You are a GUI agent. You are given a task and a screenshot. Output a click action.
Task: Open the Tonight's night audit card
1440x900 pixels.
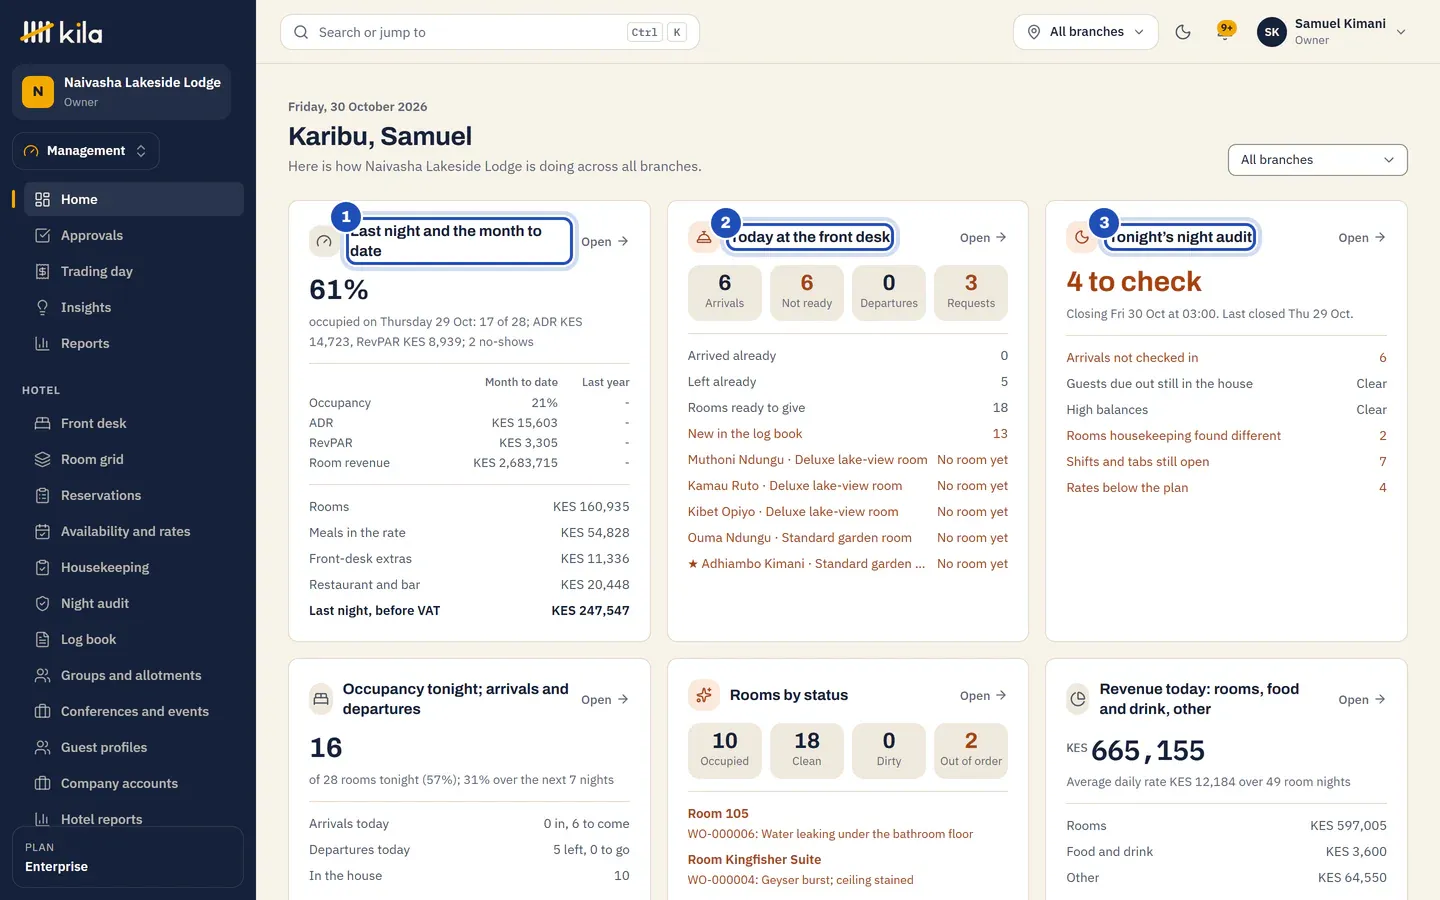point(1362,238)
